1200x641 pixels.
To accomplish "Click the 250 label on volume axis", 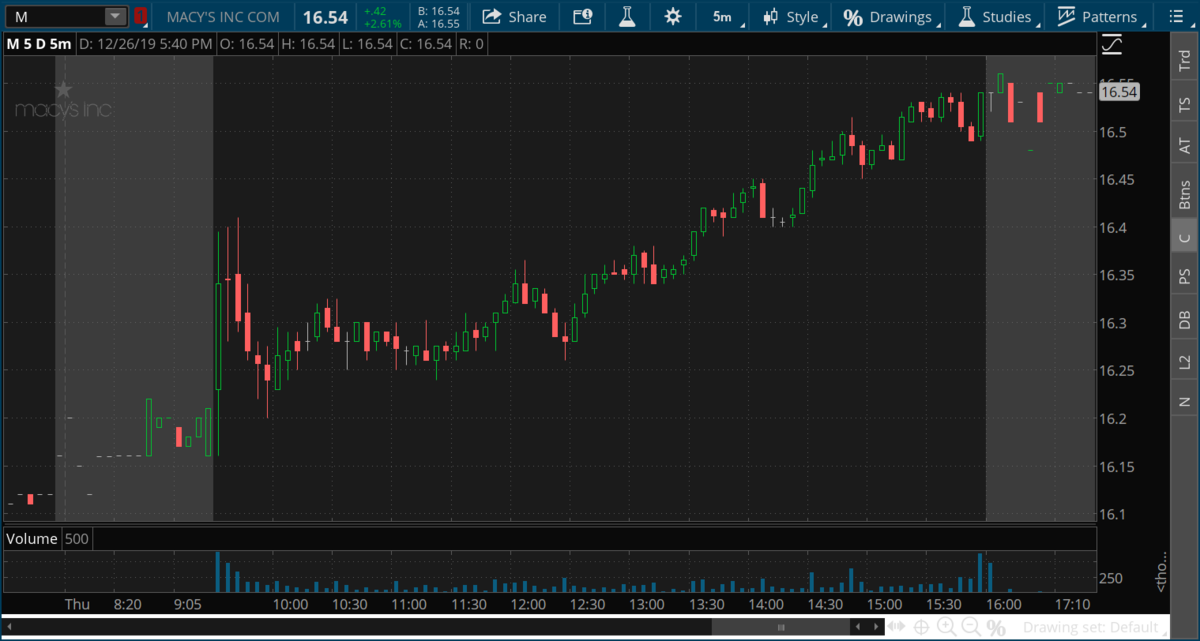I will [x=1113, y=578].
